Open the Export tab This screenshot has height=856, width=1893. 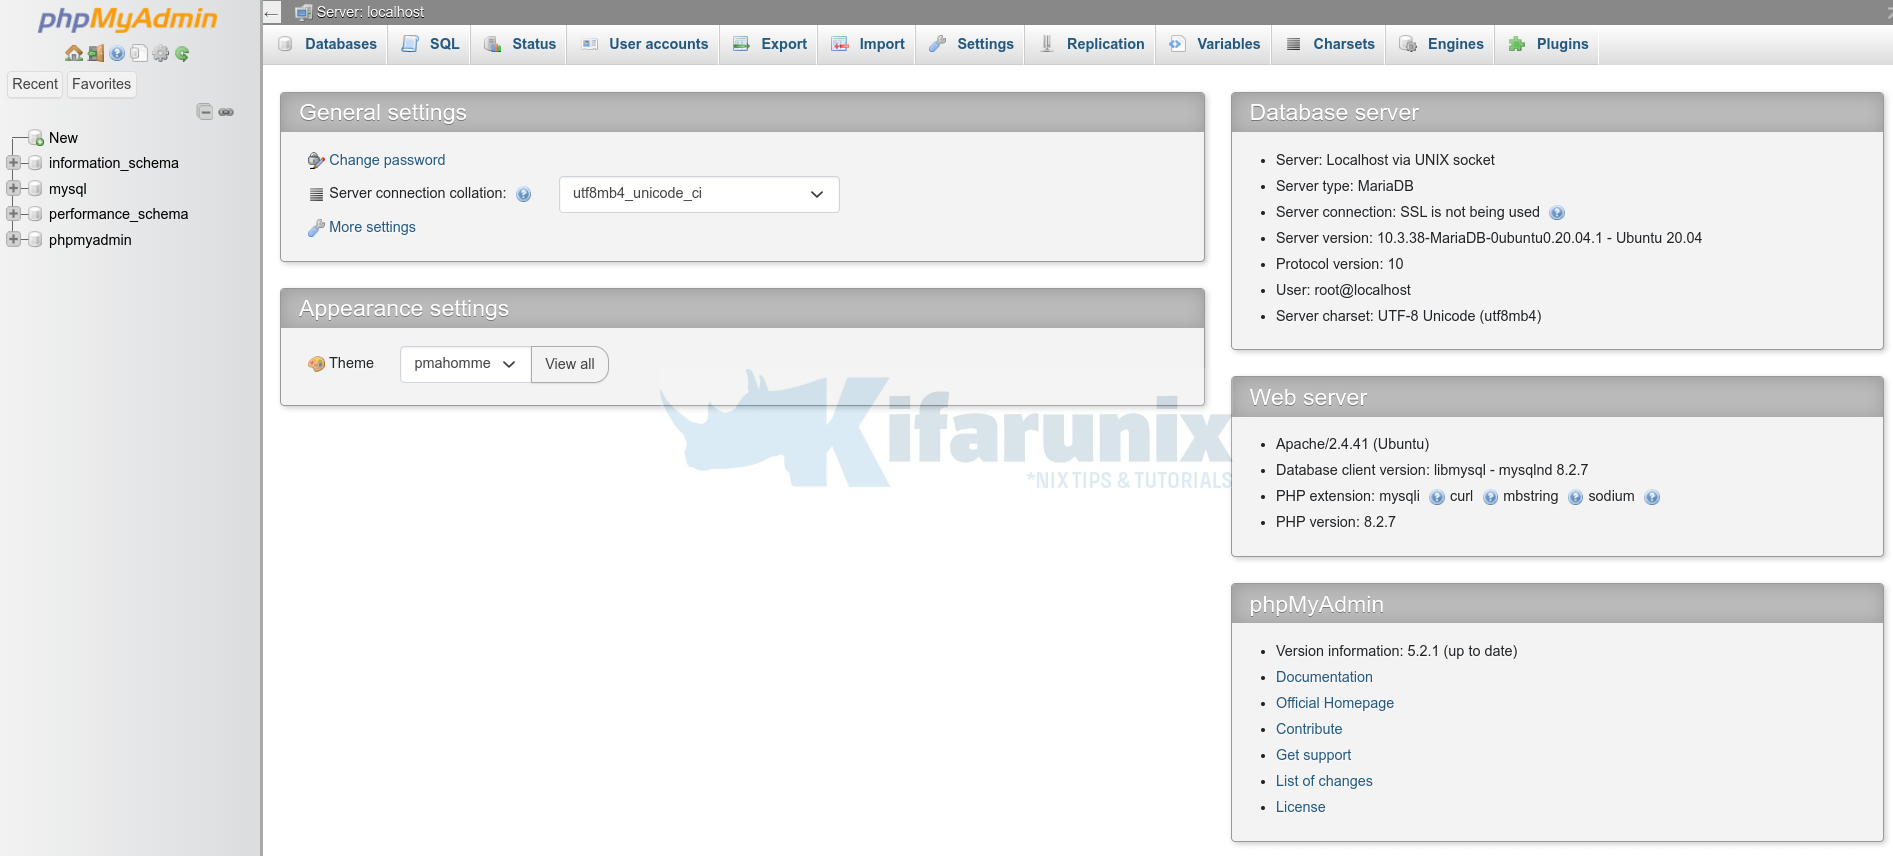click(769, 44)
